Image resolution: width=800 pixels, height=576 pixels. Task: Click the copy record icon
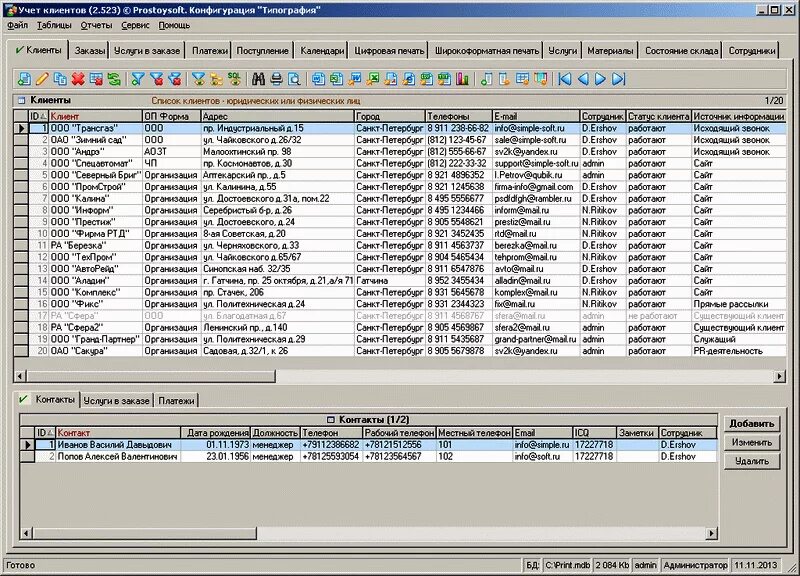tap(60, 79)
